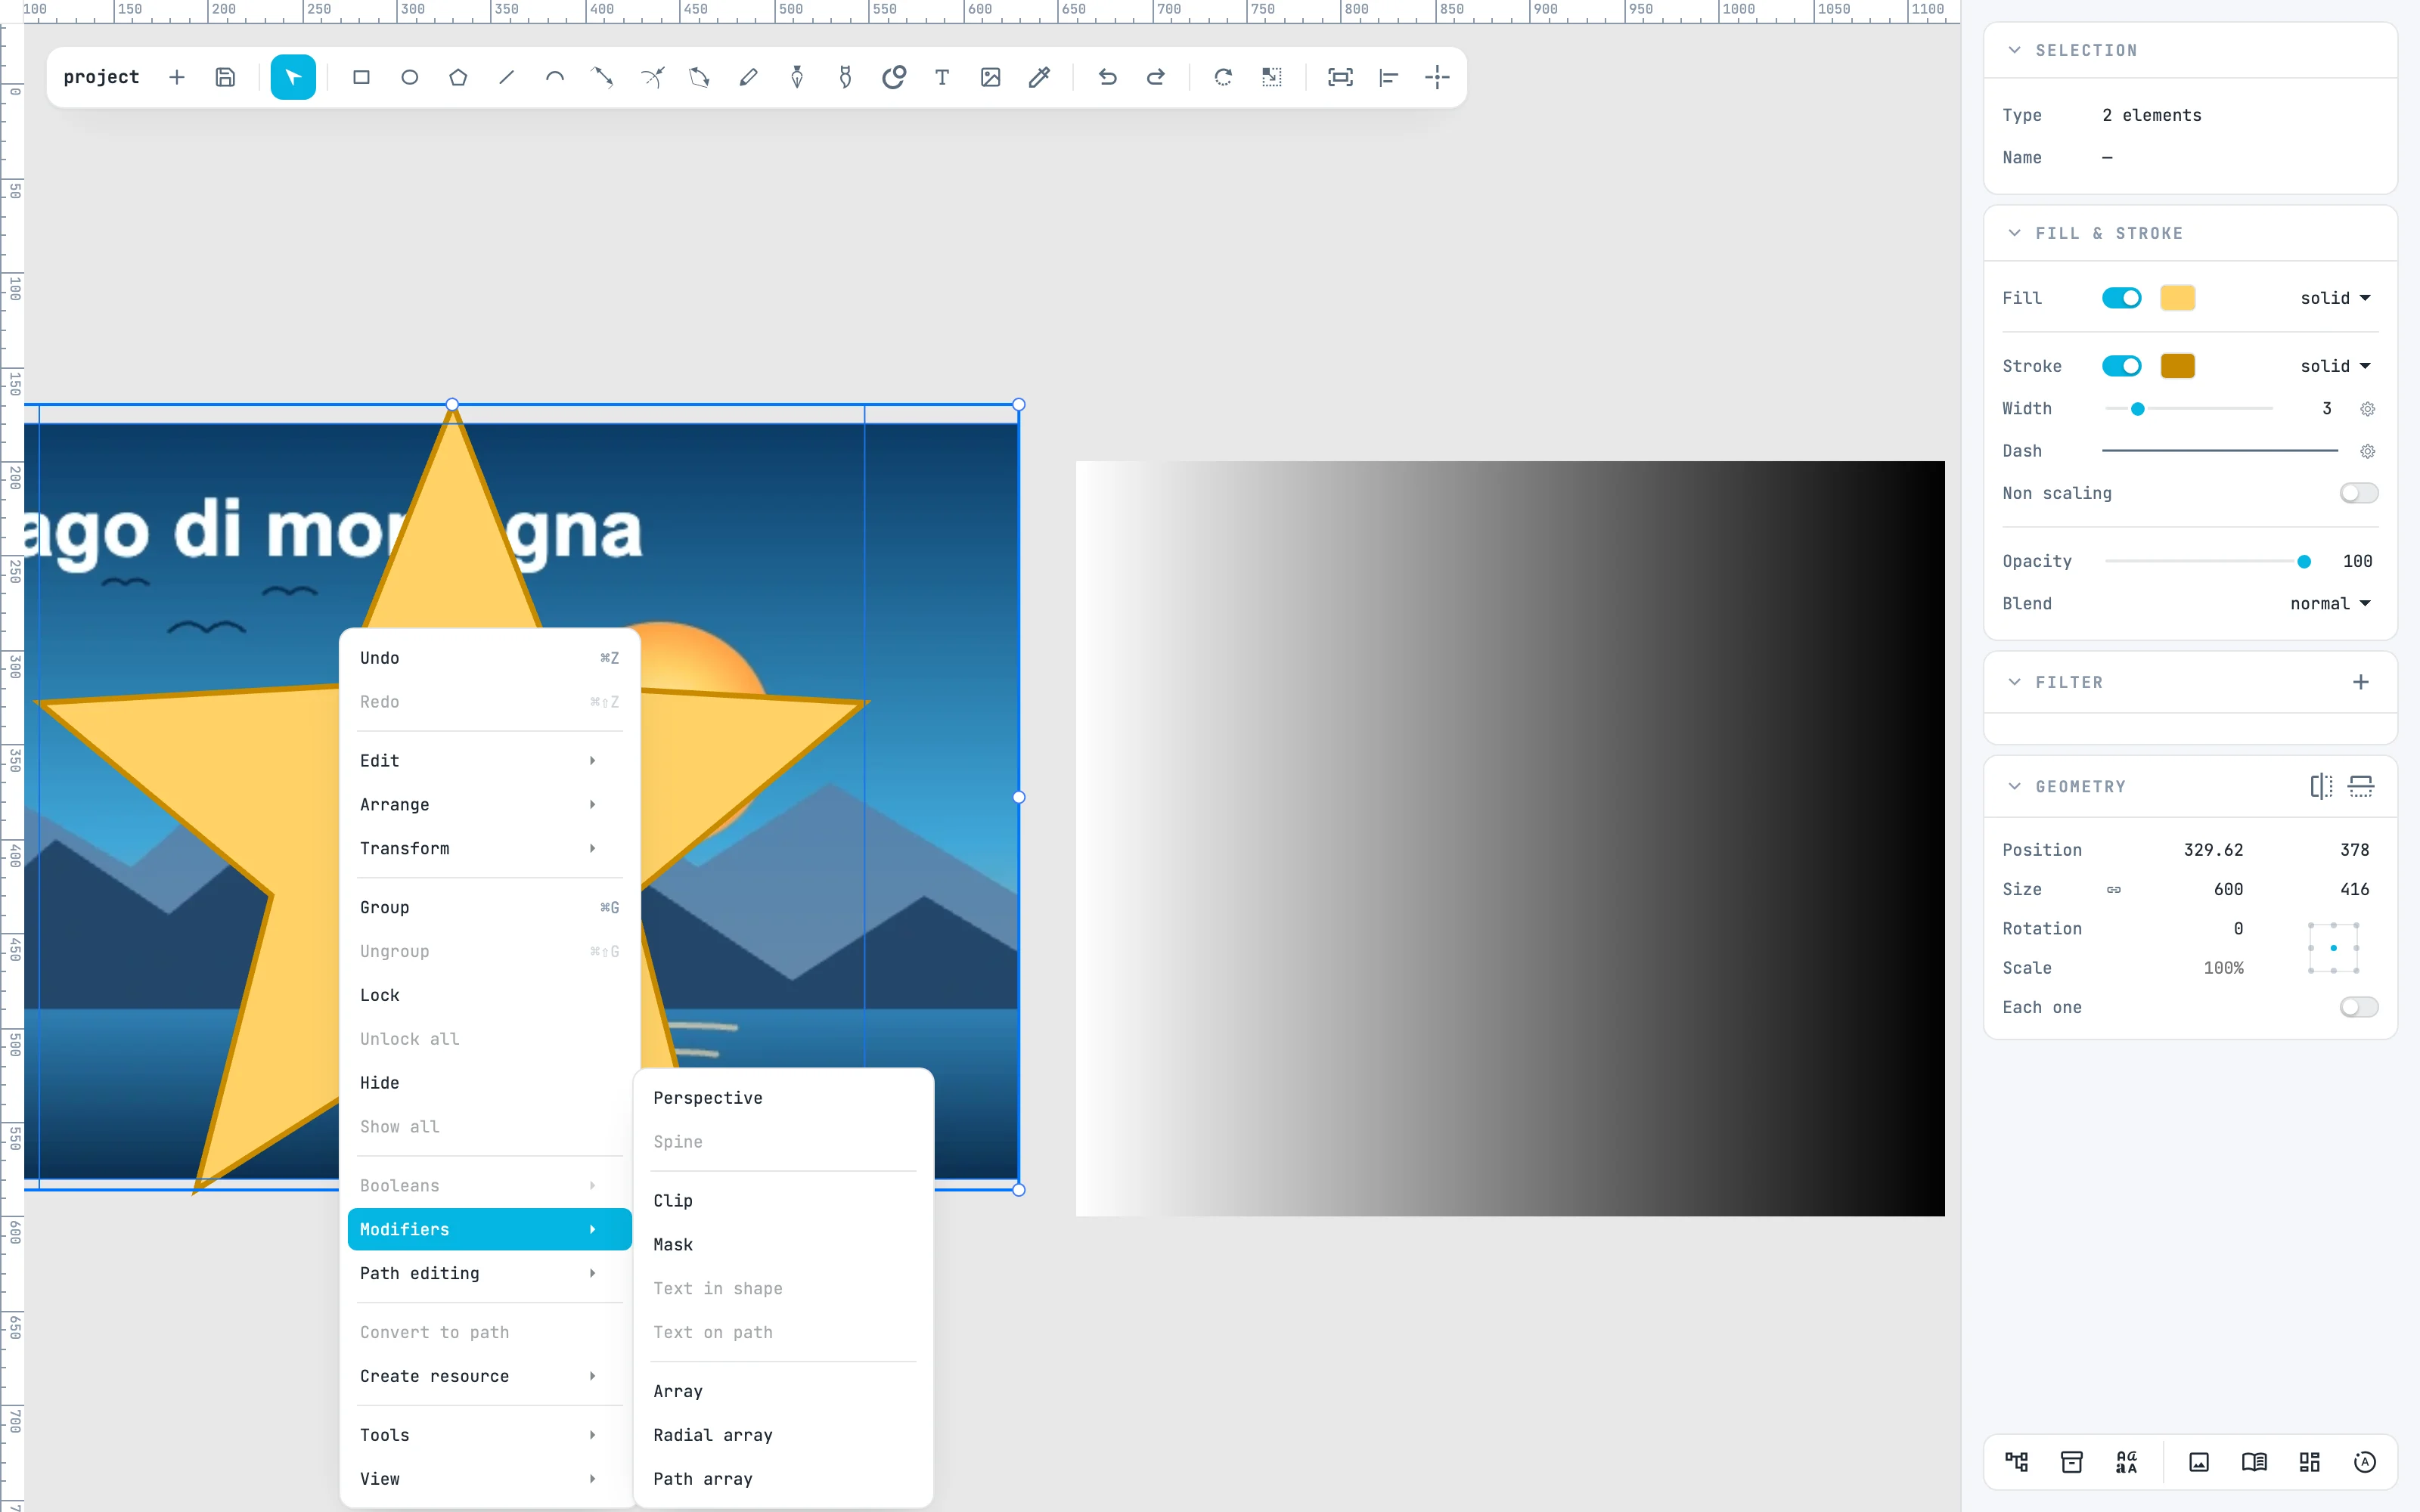
Task: Click the Undo arrow in toolbar
Action: 1107,77
